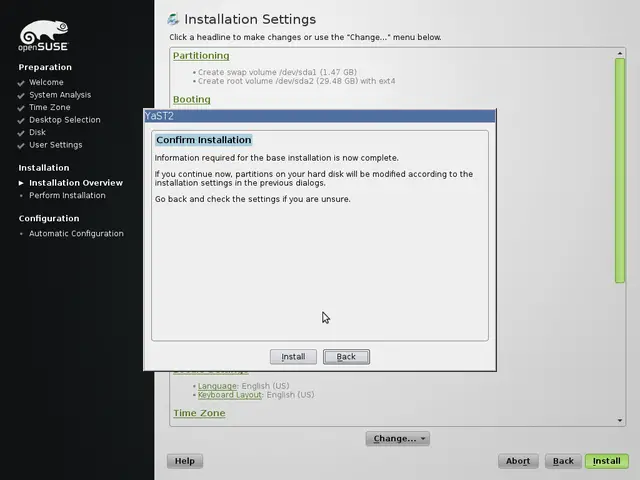Click the scrollbar up arrow
The image size is (640, 480).
tap(620, 53)
